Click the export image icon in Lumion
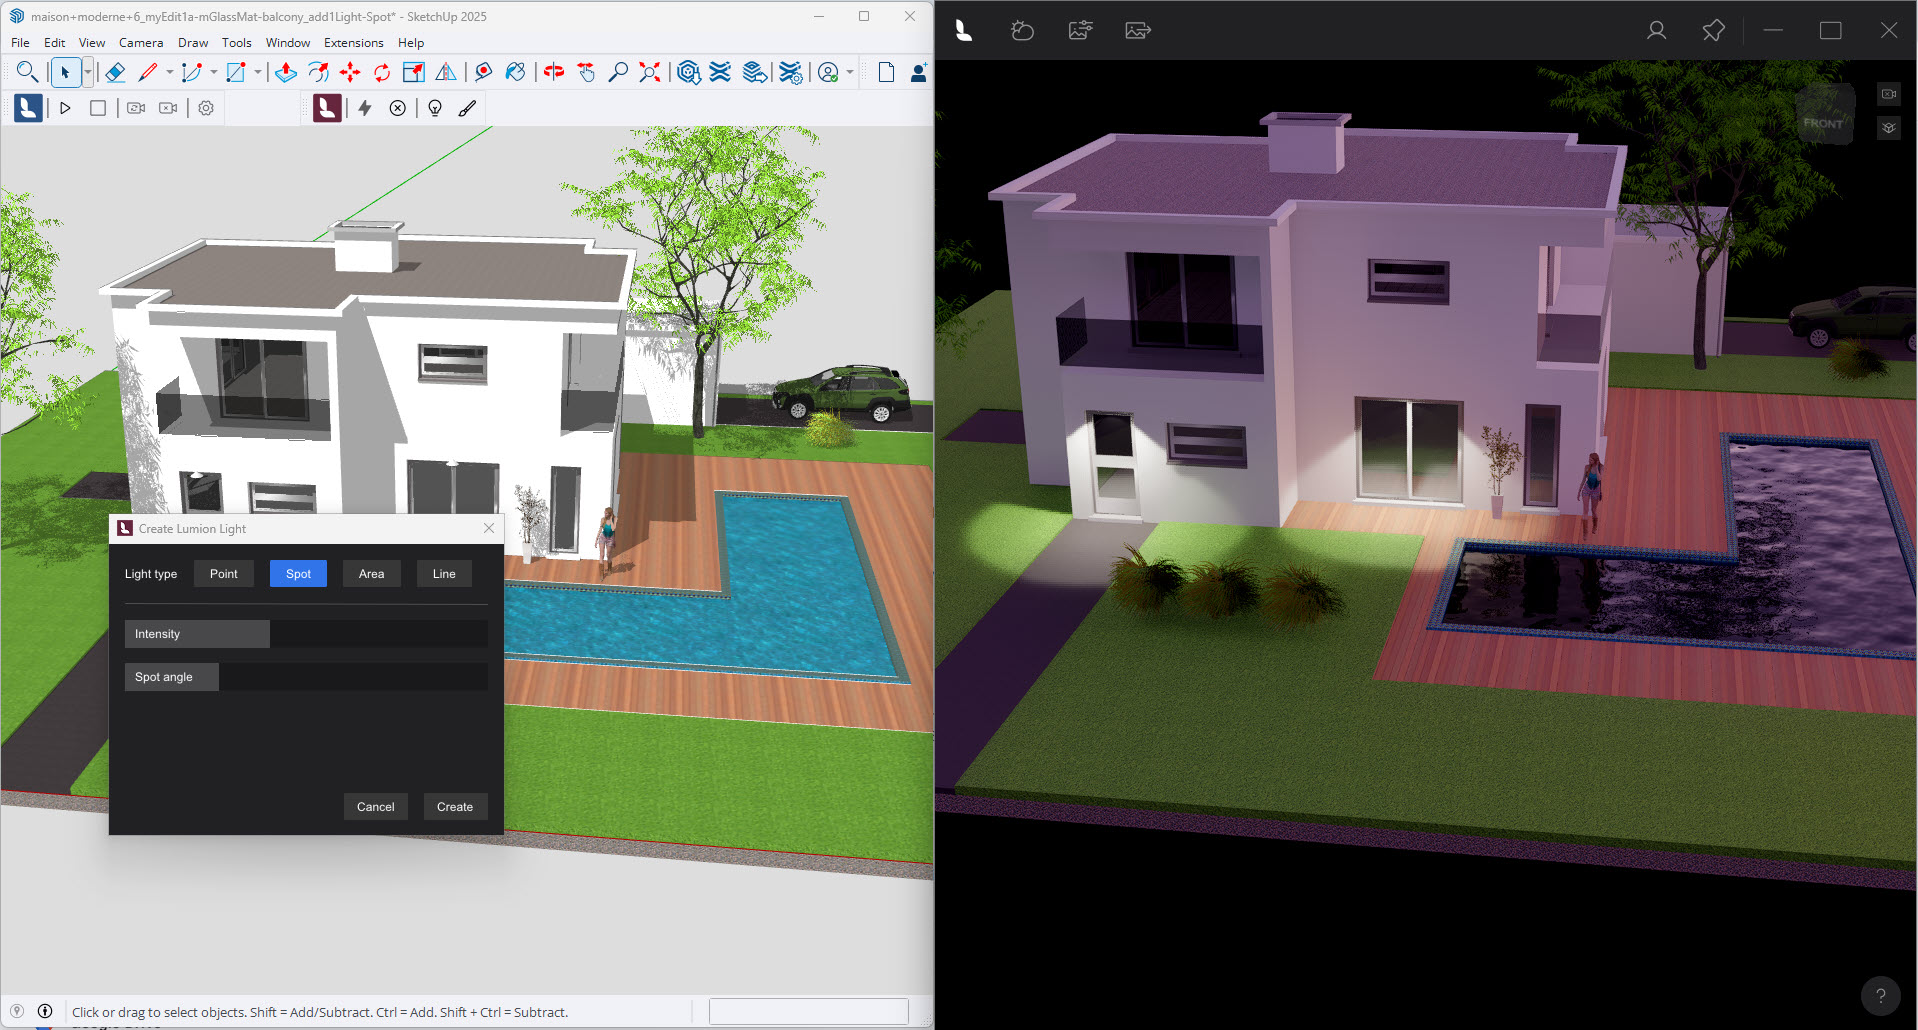Screen dimensions: 1918x1030 [1138, 31]
